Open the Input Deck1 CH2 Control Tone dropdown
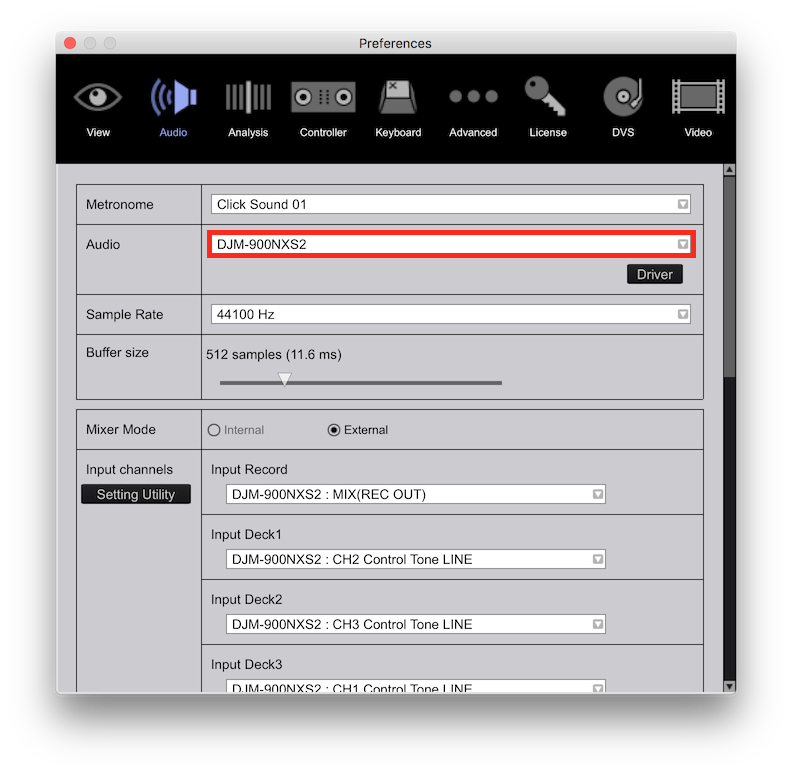 tap(416, 559)
